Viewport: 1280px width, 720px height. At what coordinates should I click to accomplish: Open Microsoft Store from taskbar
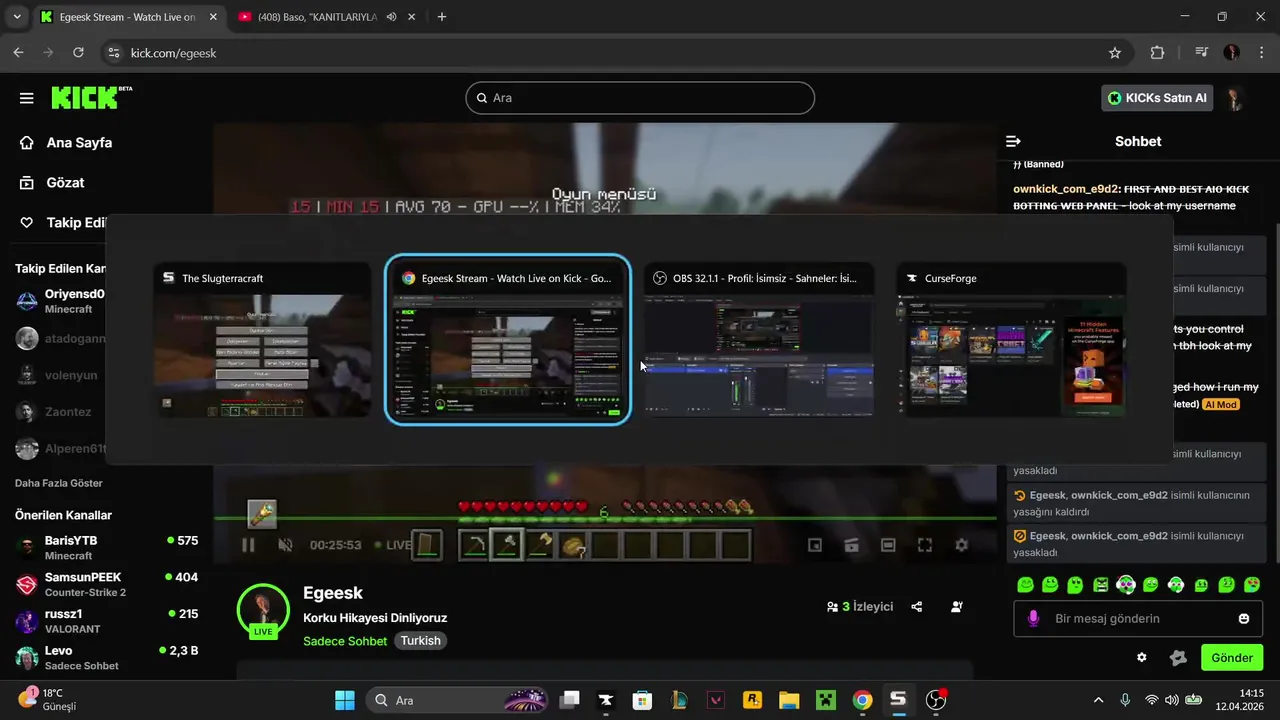(x=642, y=700)
